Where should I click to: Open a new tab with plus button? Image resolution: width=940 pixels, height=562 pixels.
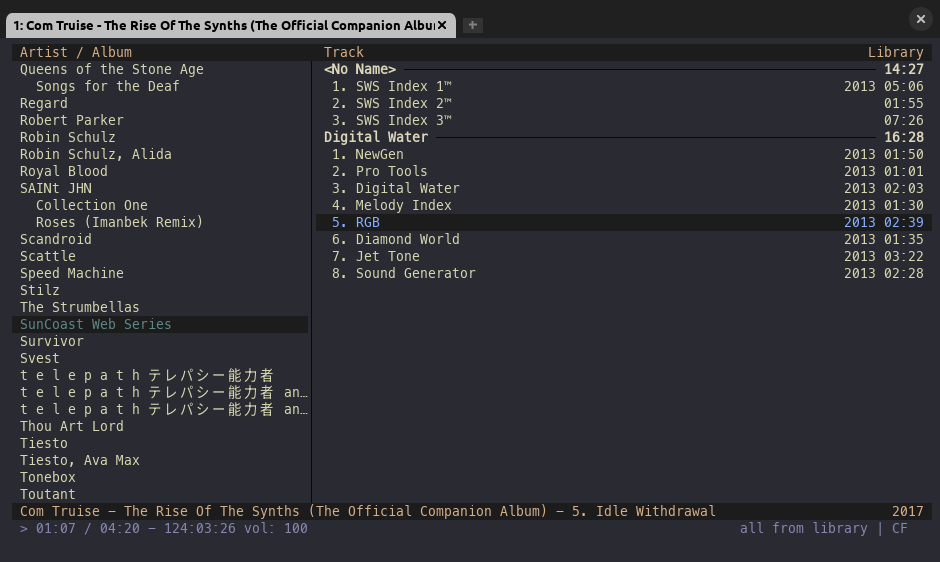click(x=472, y=25)
